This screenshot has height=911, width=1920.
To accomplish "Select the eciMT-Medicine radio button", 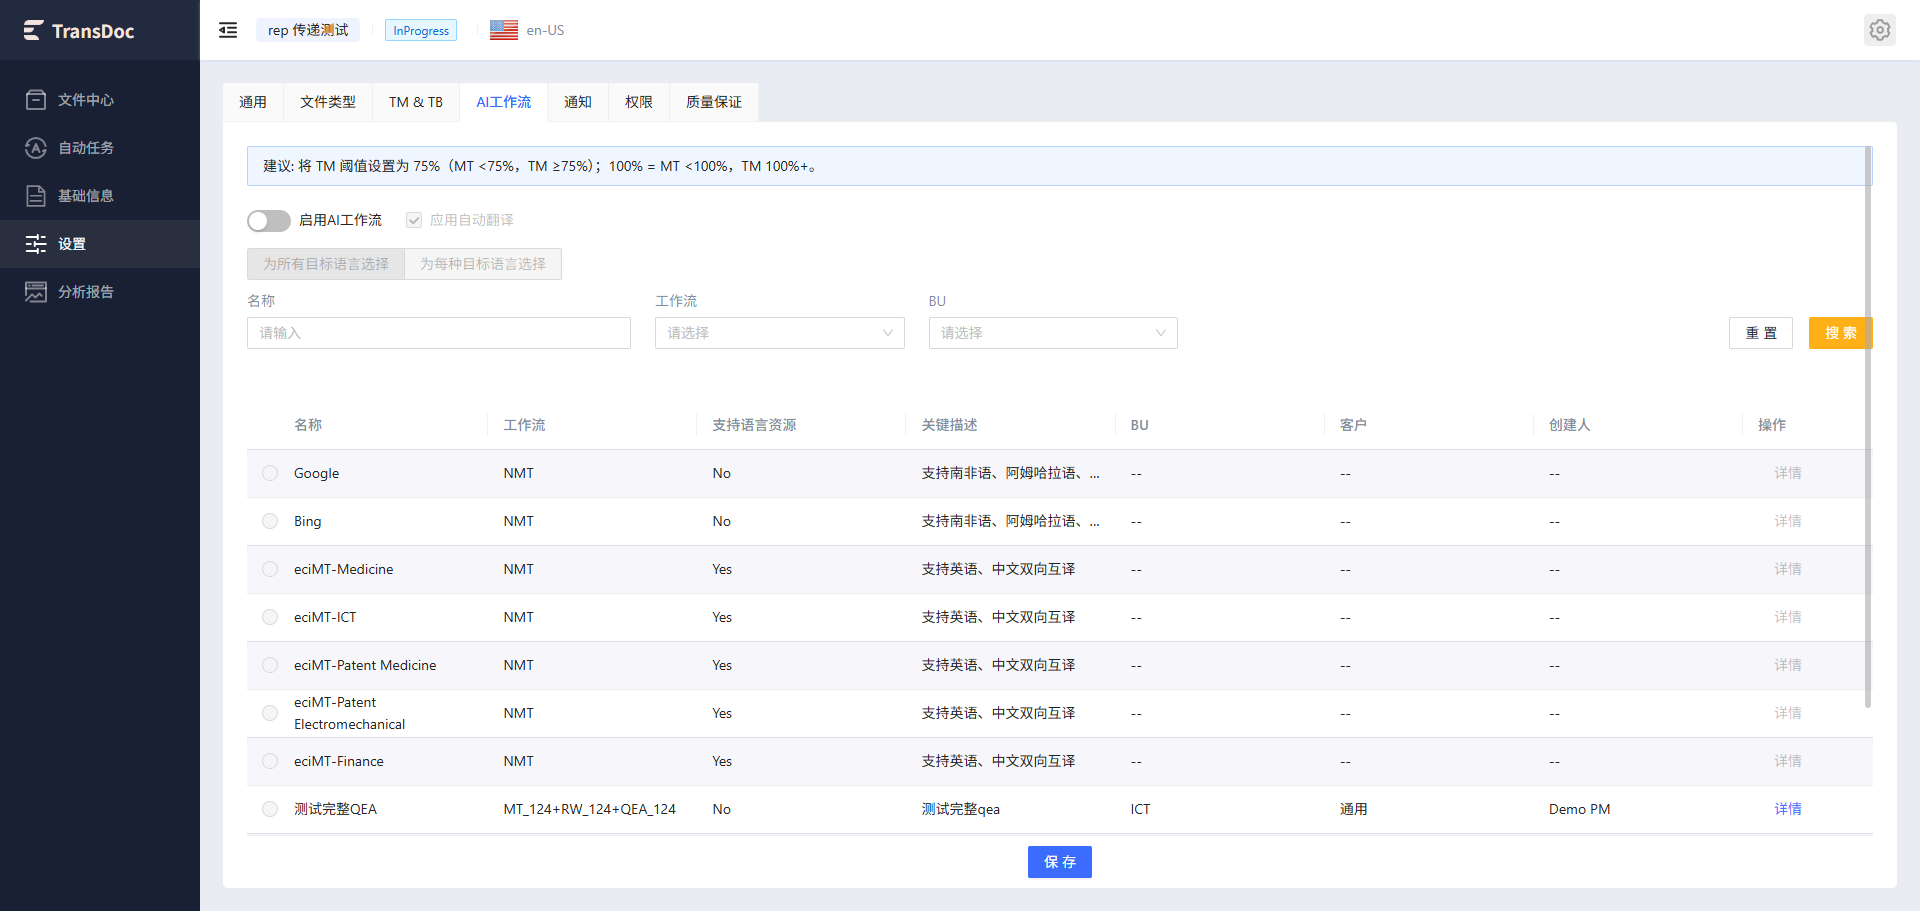I will pyautogui.click(x=270, y=569).
